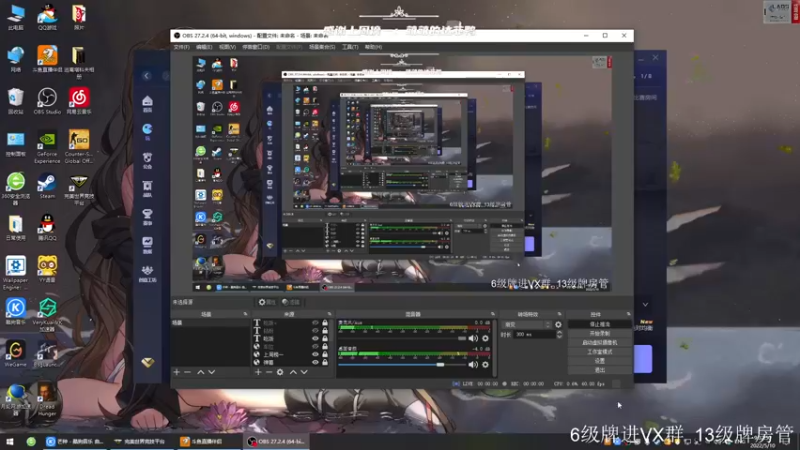
Task: Open source properties gear in sources toolbar
Action: [280, 372]
